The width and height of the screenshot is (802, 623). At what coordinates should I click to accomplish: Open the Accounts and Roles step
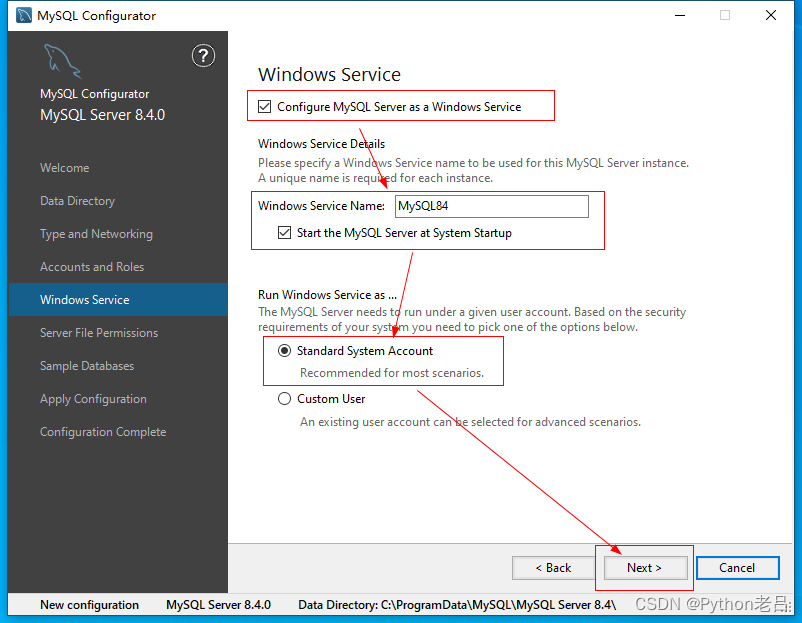[x=92, y=267]
